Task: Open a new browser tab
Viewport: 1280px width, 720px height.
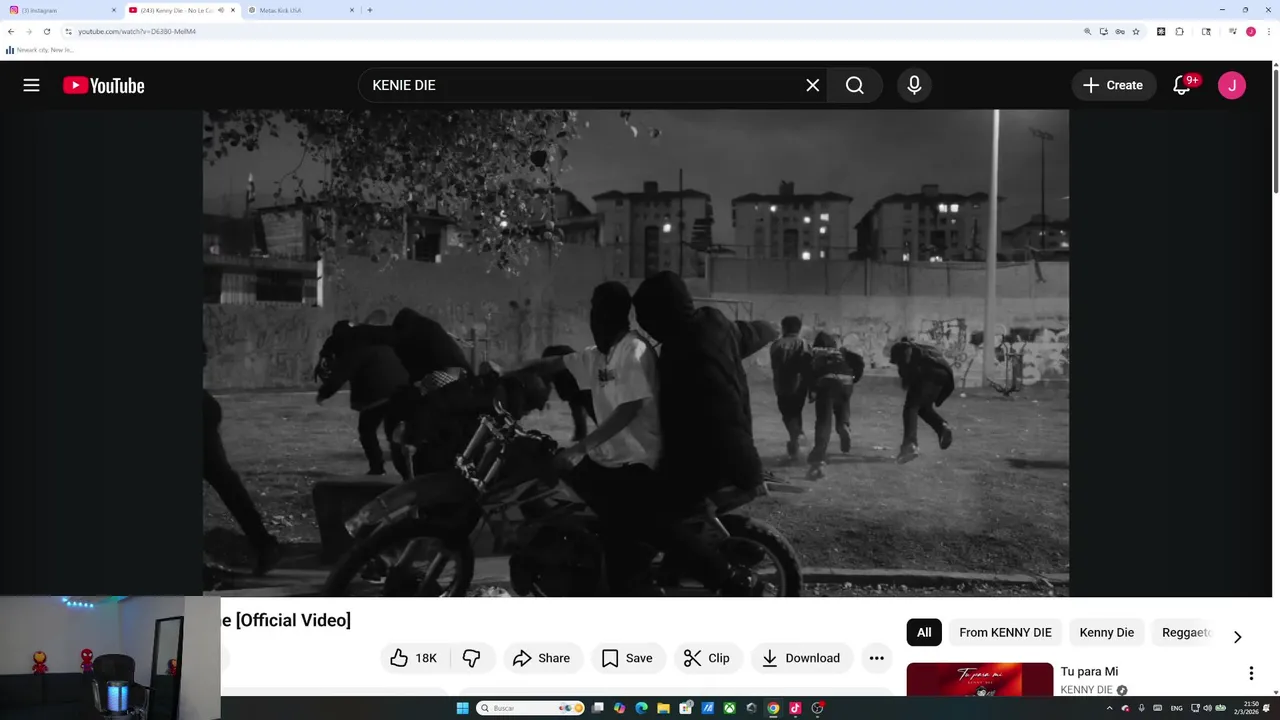Action: (370, 10)
